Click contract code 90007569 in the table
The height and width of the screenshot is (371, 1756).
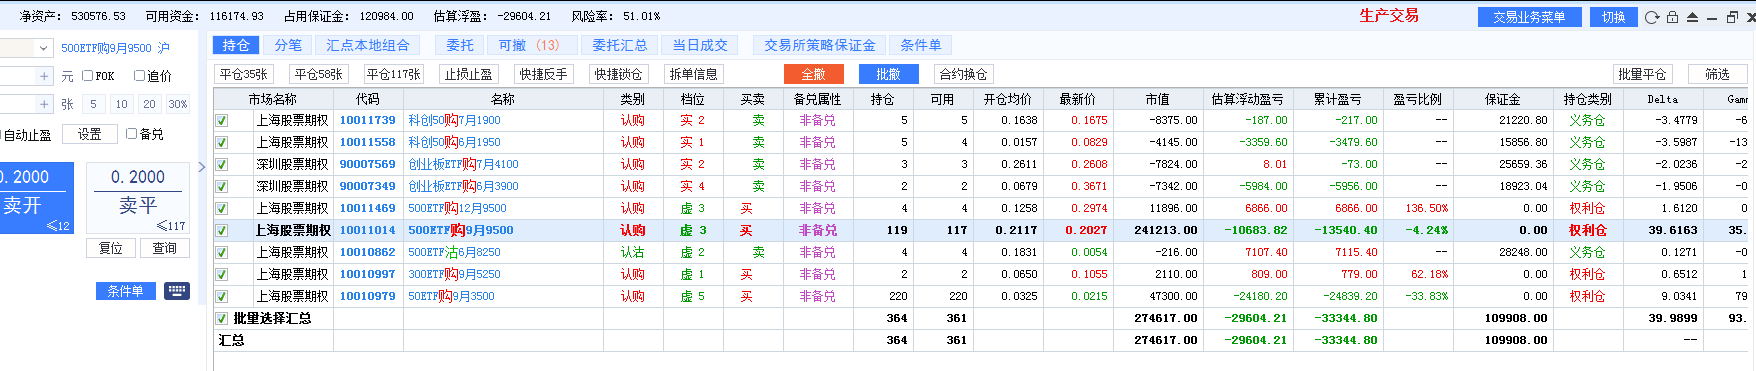[x=367, y=164]
